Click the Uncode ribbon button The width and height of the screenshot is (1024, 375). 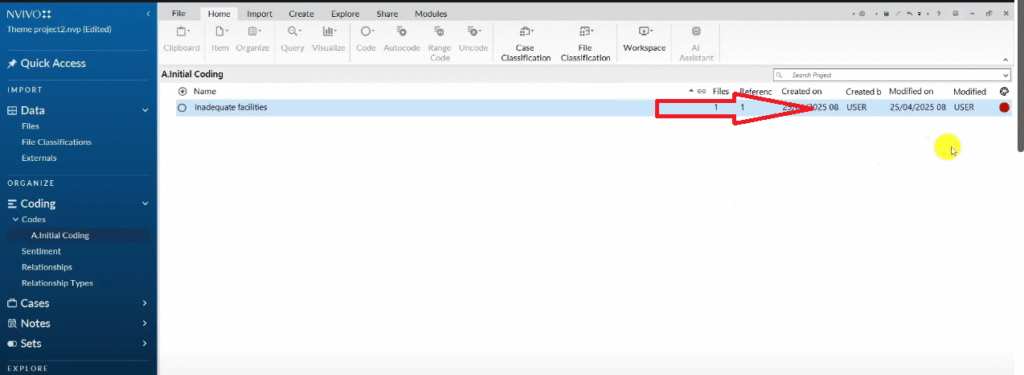(x=473, y=39)
